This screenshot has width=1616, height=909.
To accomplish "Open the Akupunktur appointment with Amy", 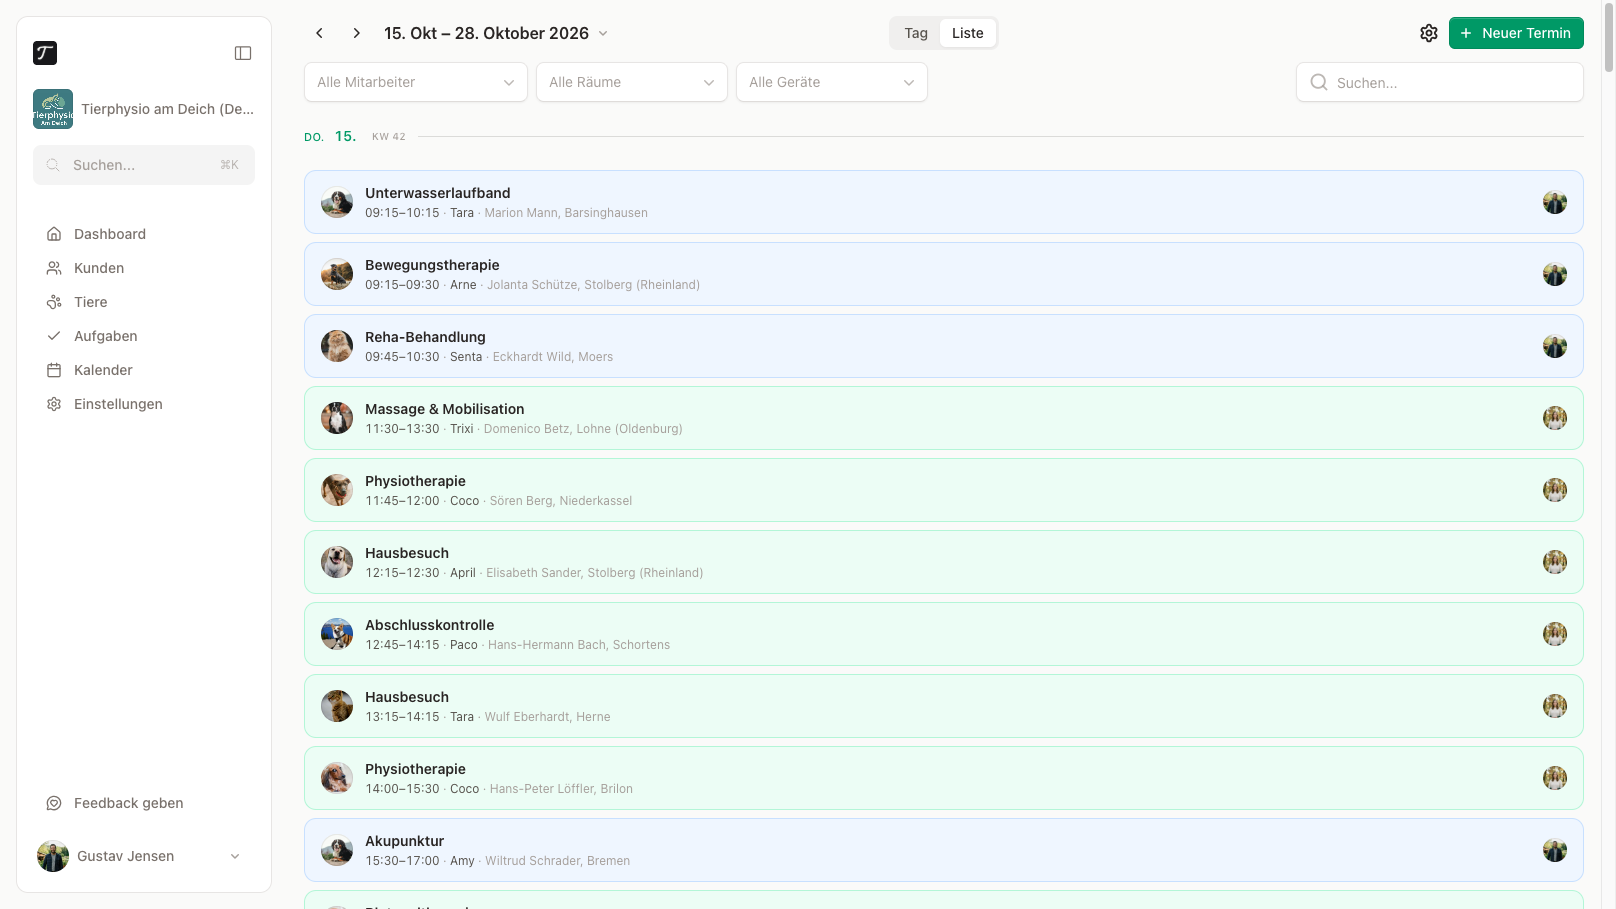I will (x=944, y=850).
